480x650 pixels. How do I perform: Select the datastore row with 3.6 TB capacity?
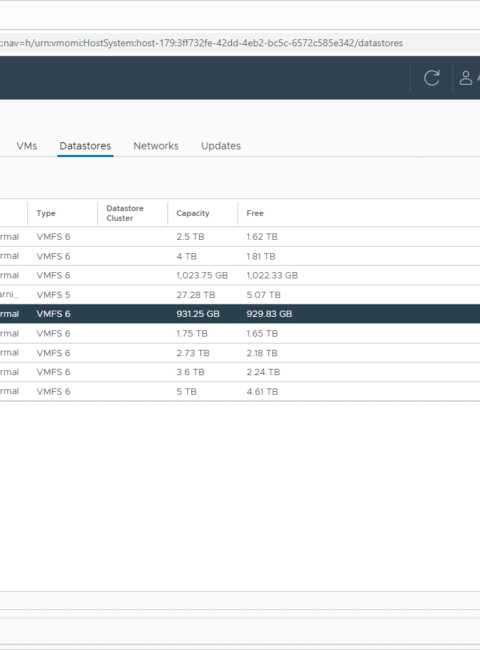(x=240, y=372)
